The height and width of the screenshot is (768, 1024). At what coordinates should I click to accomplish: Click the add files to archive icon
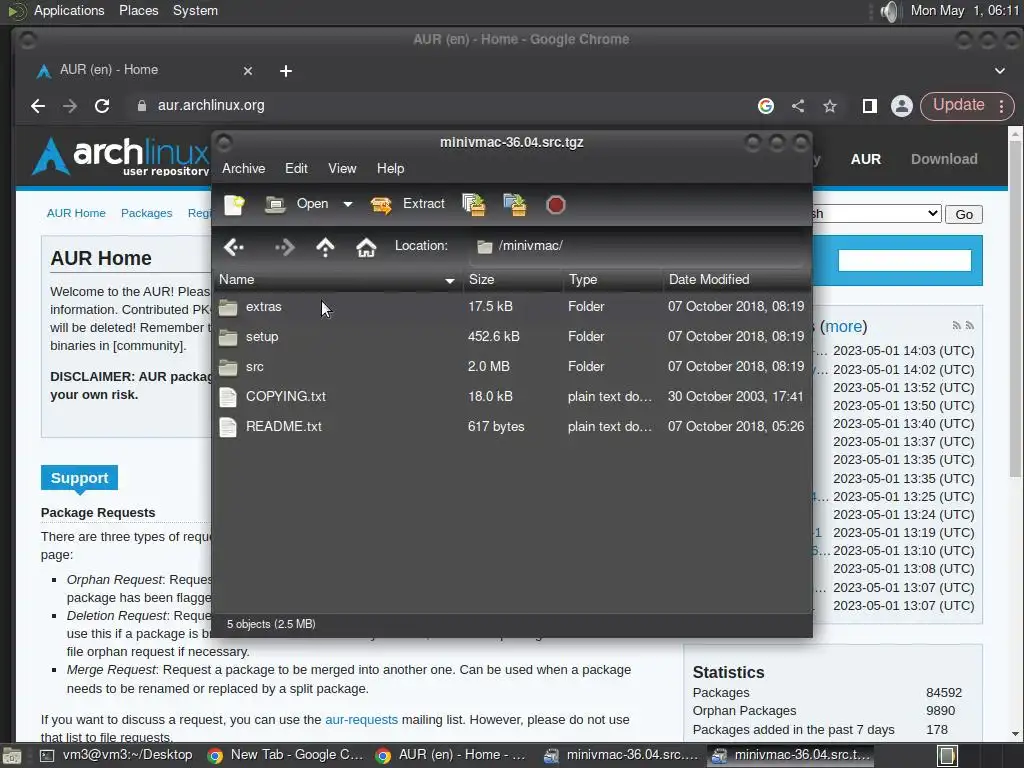coord(473,204)
